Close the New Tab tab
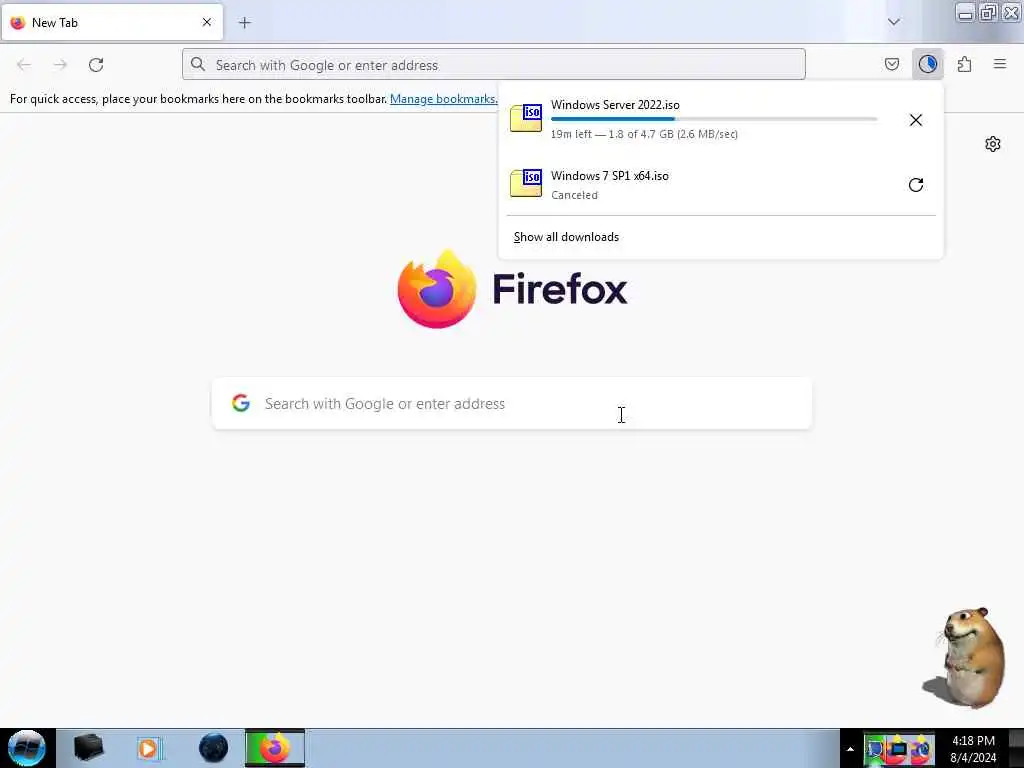Viewport: 1024px width, 768px height. [206, 22]
